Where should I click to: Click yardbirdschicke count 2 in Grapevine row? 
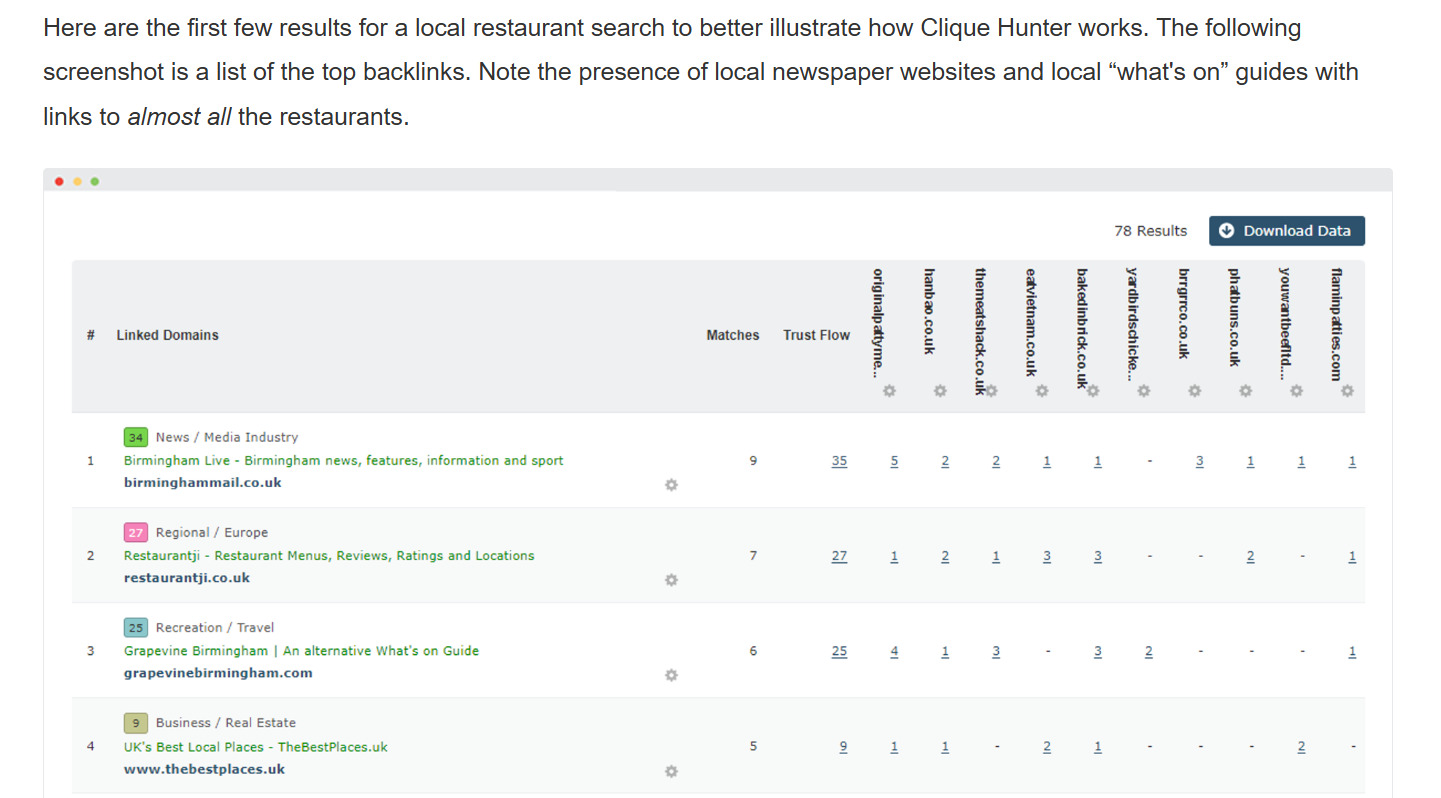coord(1148,651)
